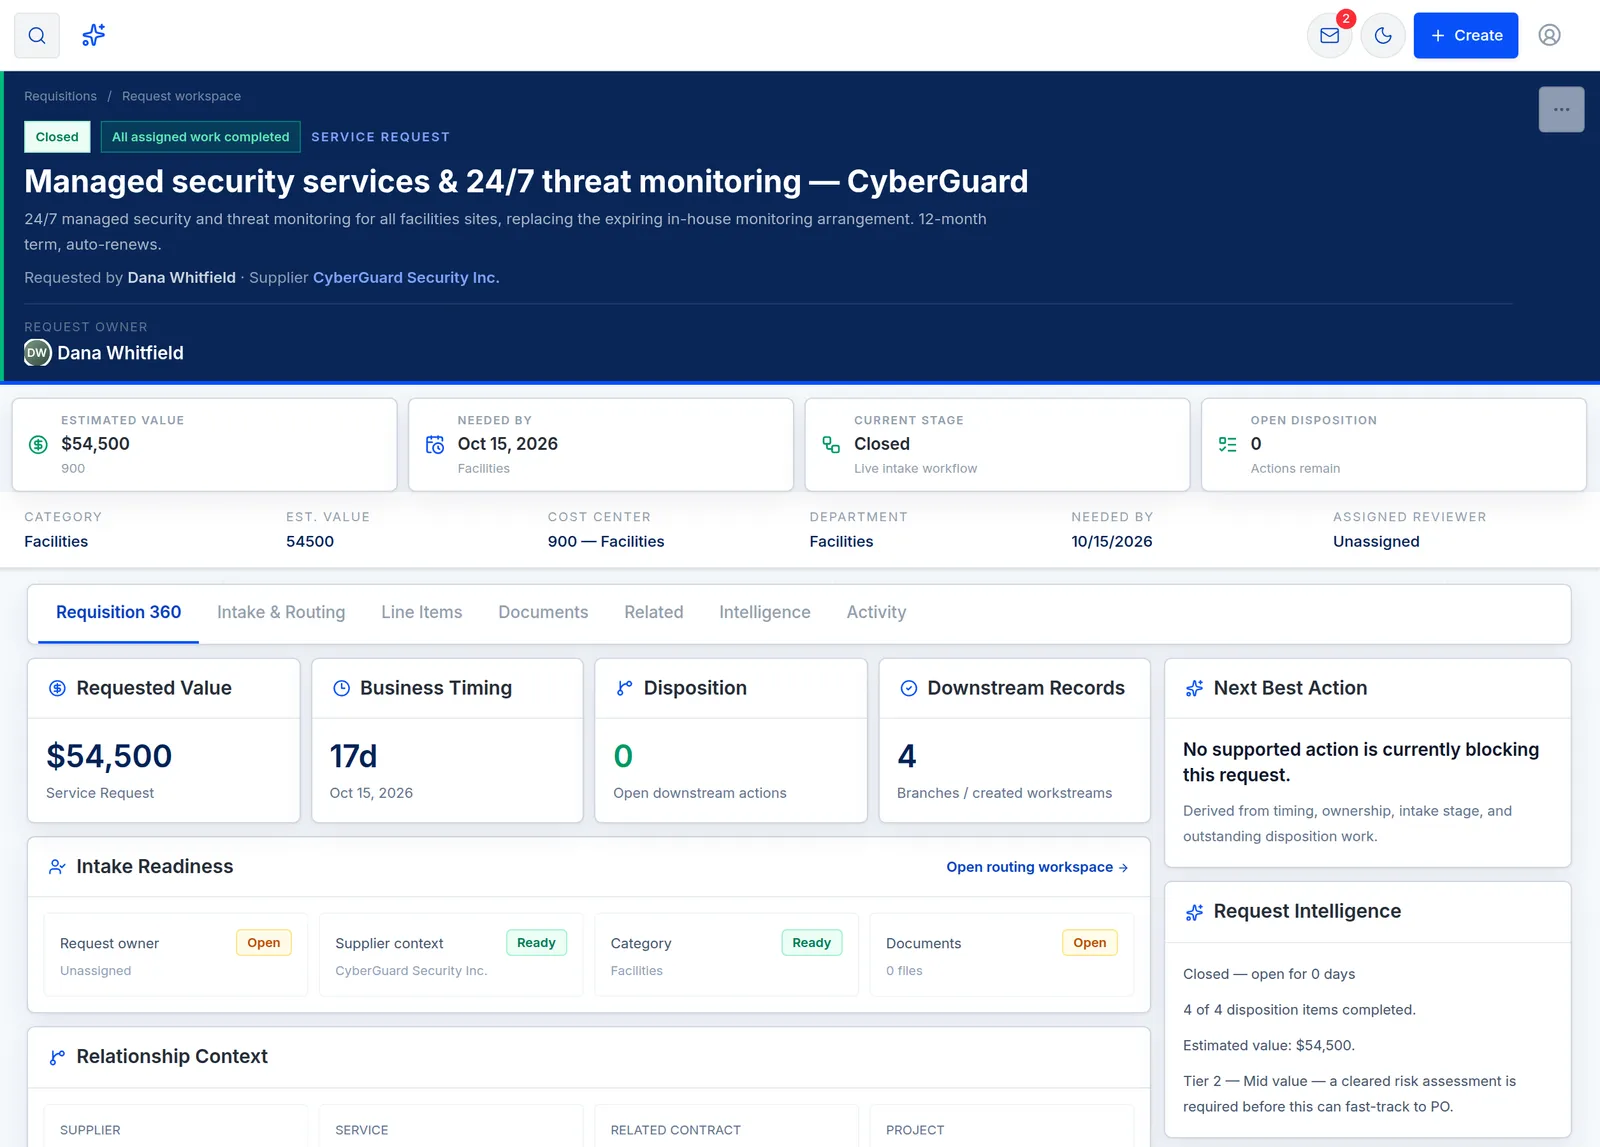The width and height of the screenshot is (1600, 1147).
Task: Click workflow icon in Current Stage card
Action: (x=831, y=445)
